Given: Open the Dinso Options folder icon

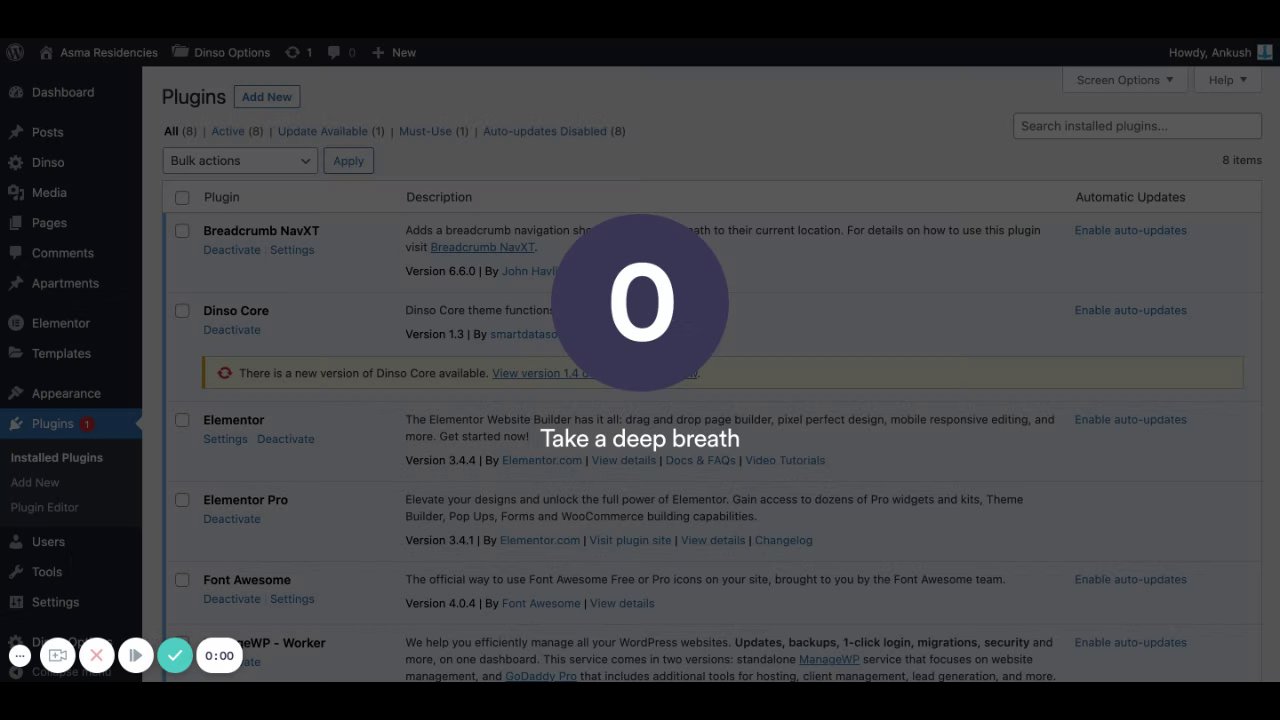Looking at the screenshot, I should 180,52.
